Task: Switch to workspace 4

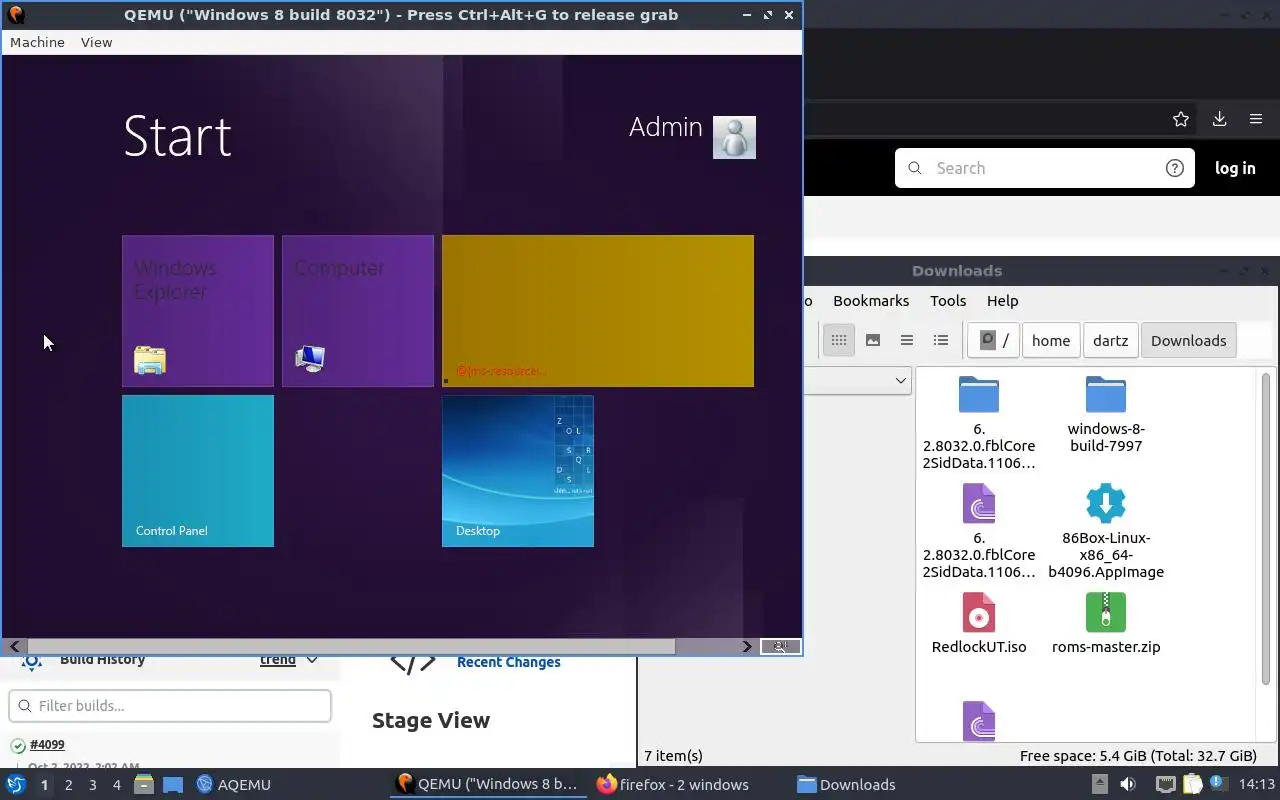Action: coord(116,785)
